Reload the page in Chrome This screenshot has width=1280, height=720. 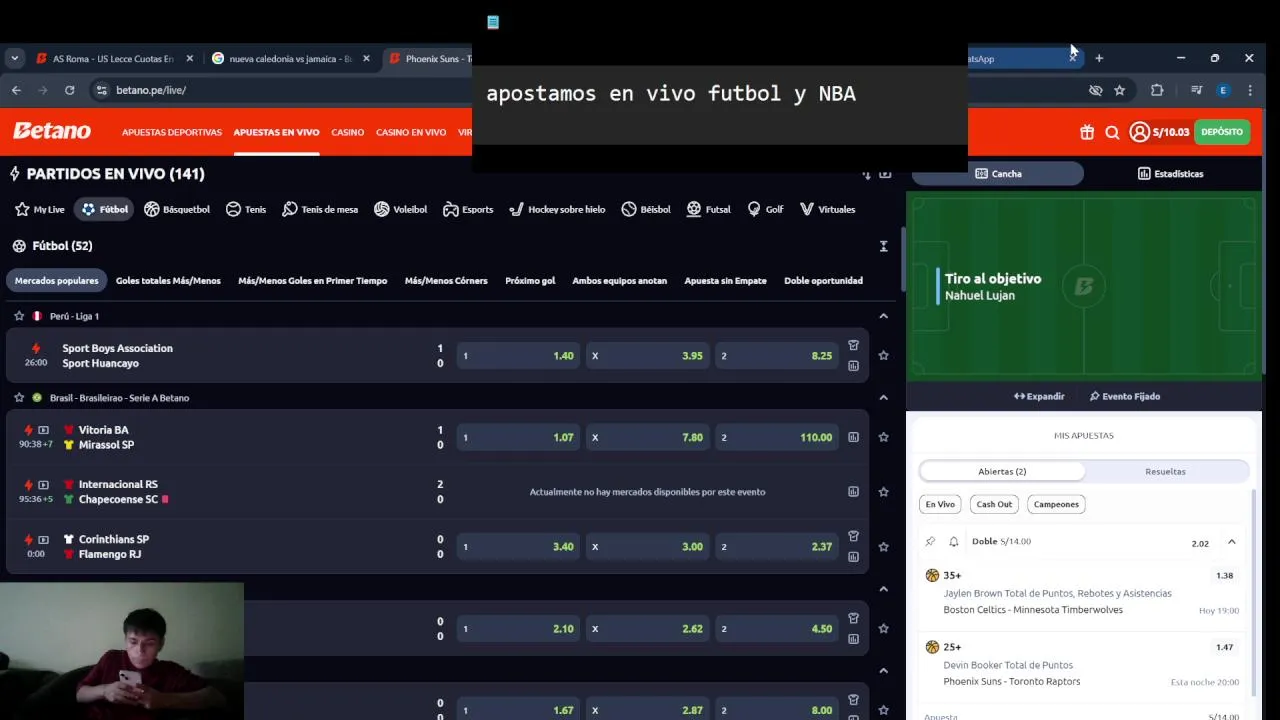[69, 90]
